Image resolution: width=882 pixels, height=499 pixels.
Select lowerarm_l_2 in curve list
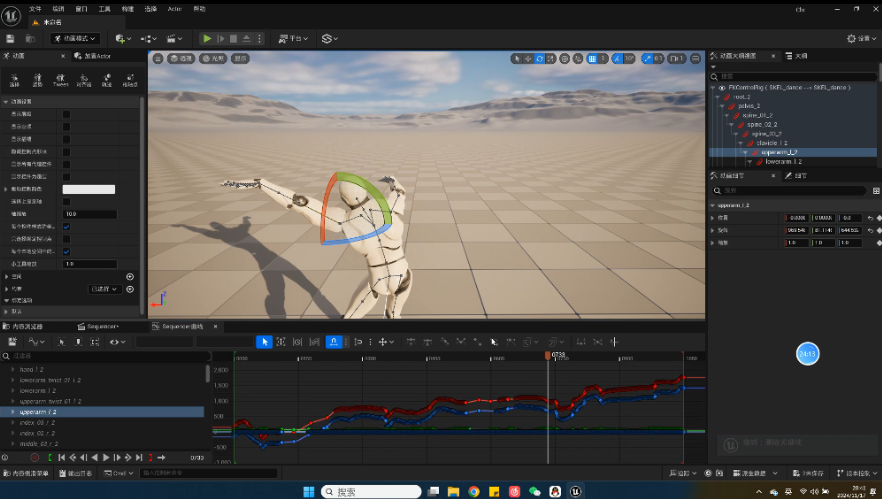[x=38, y=390]
